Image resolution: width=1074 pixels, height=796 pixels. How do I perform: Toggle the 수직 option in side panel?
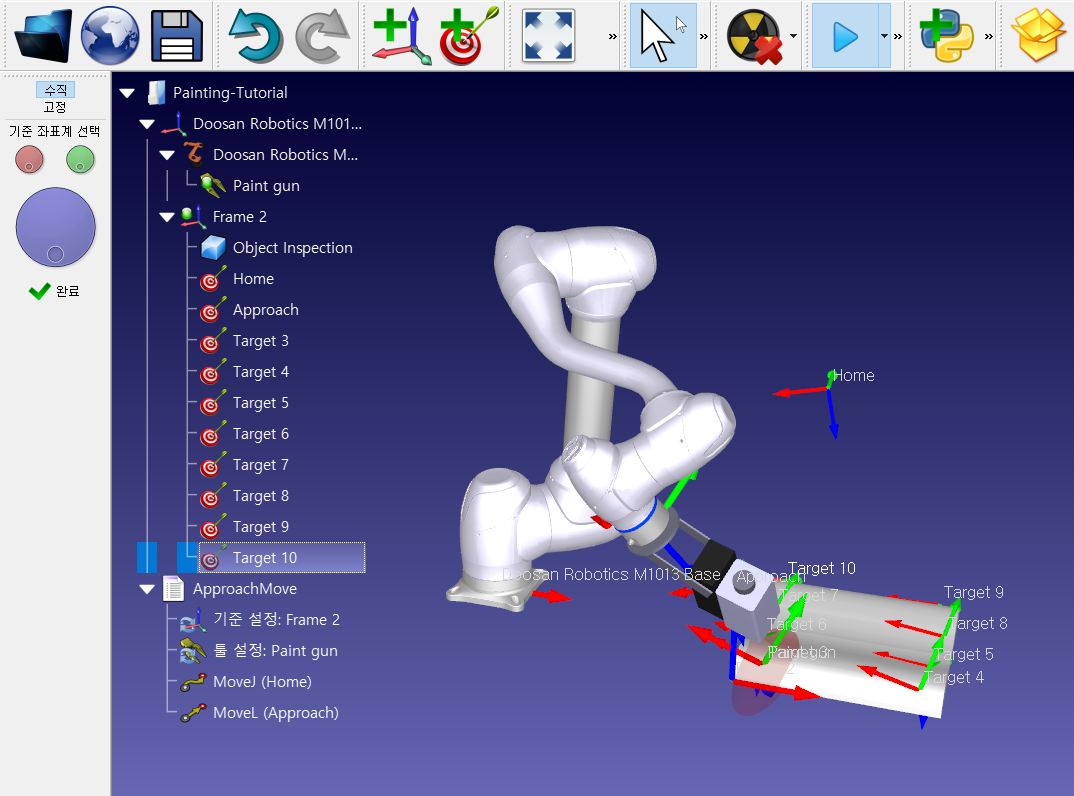pos(55,90)
